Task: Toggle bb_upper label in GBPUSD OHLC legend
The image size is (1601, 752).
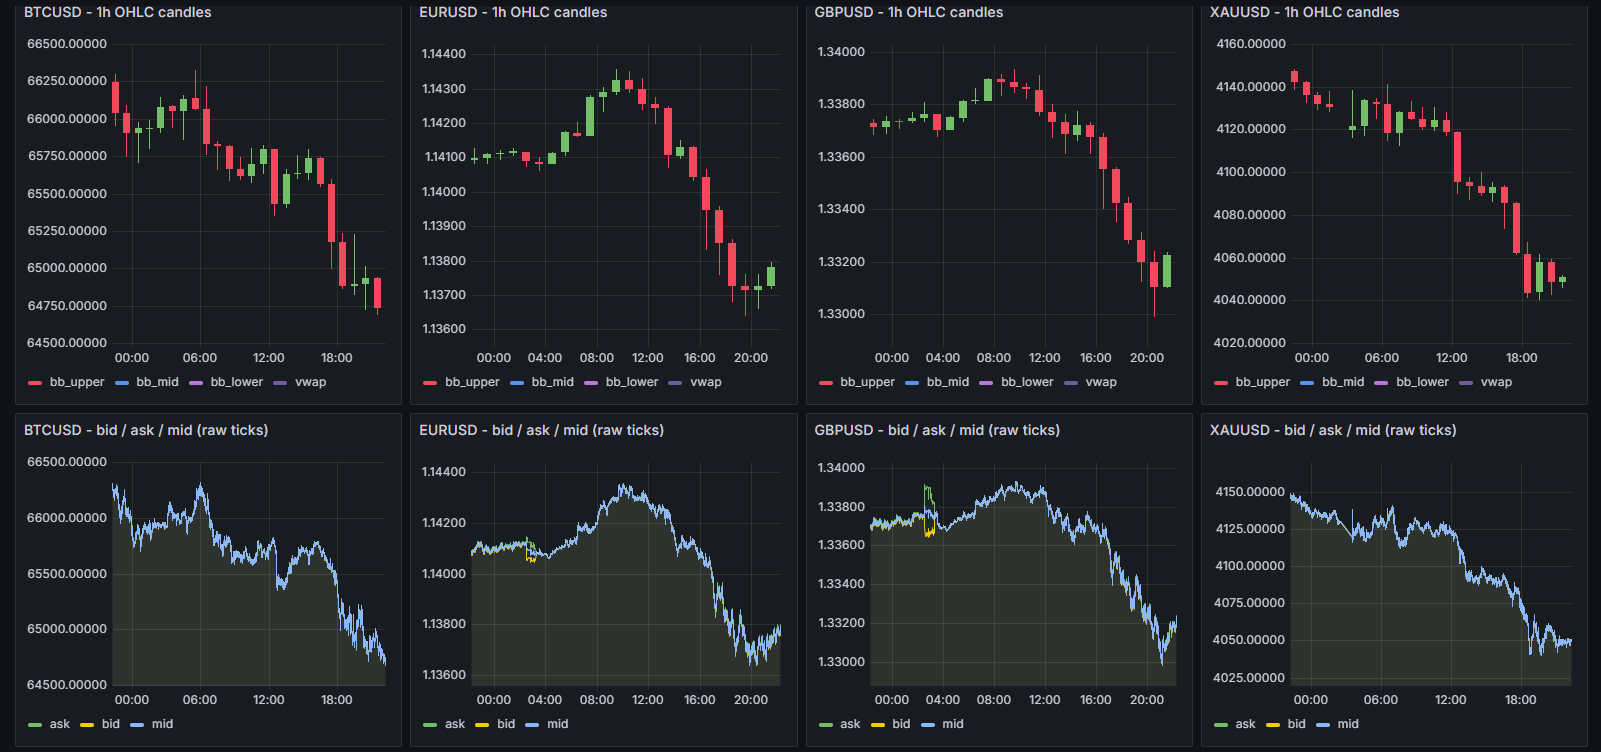Action: pos(868,382)
